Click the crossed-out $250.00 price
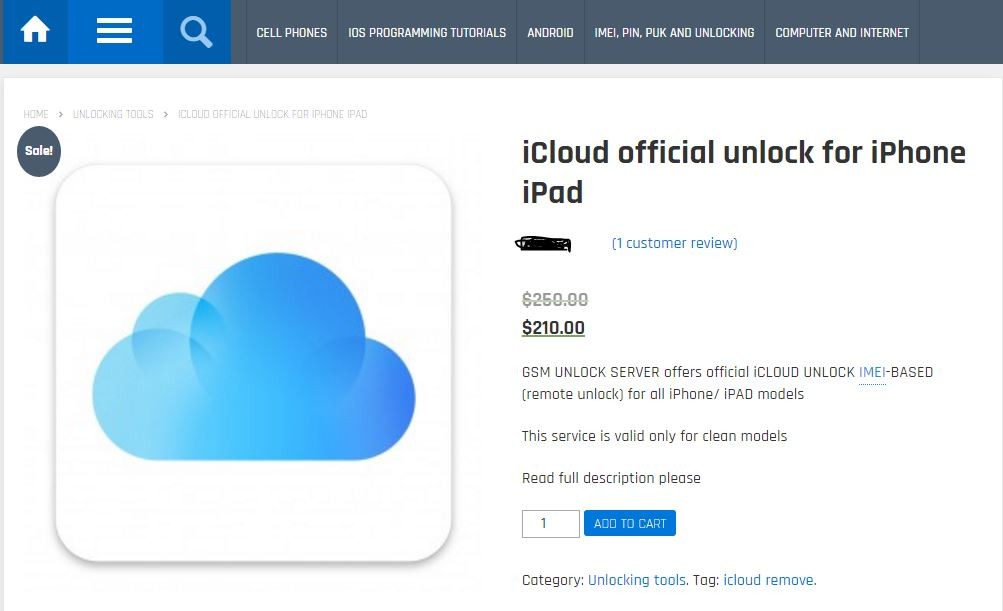Screen dimensions: 1003x611 tap(555, 299)
